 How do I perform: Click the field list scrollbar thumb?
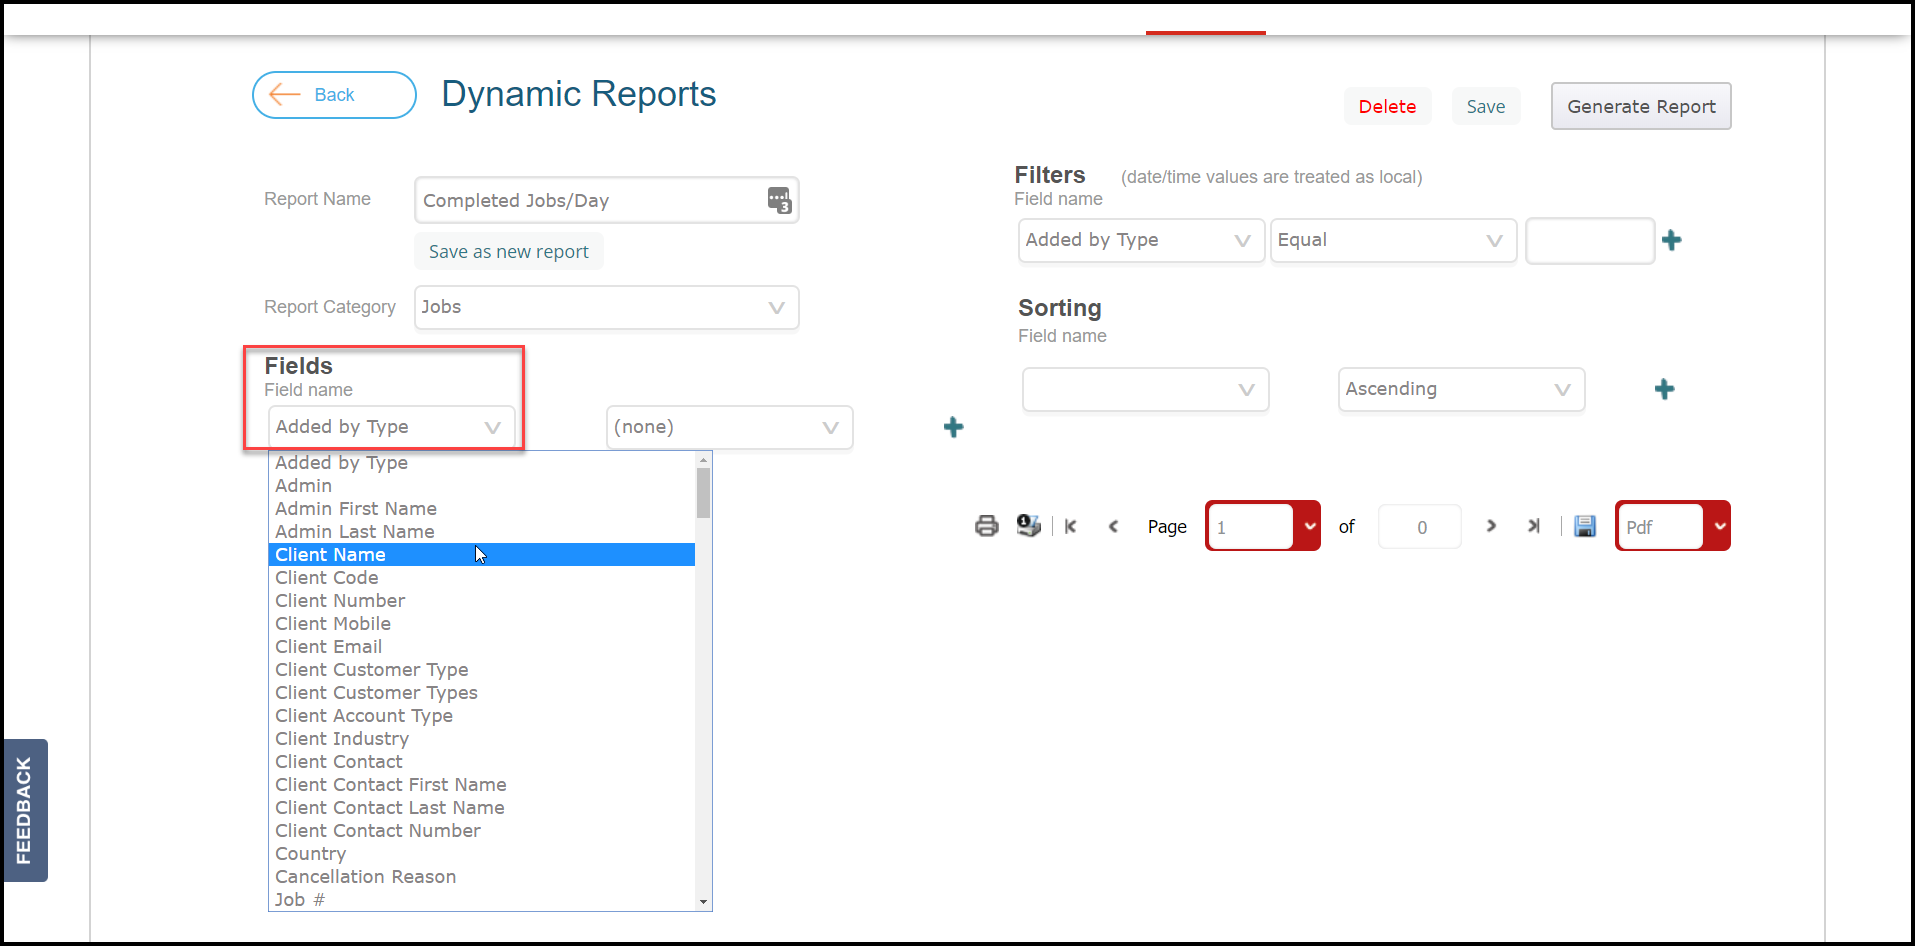(704, 492)
